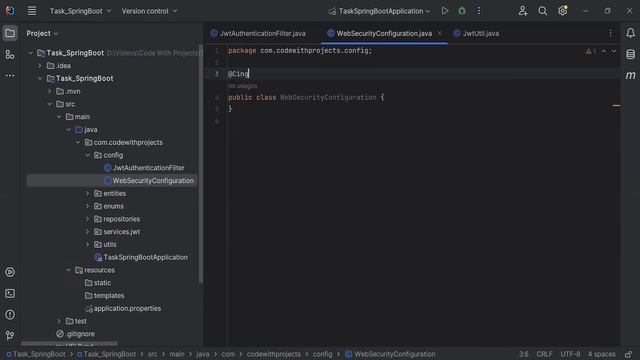Image resolution: width=640 pixels, height=360 pixels.
Task: Click WebSecurityConfiguration breadcrumb in navigation bar
Action: click(x=390, y=354)
